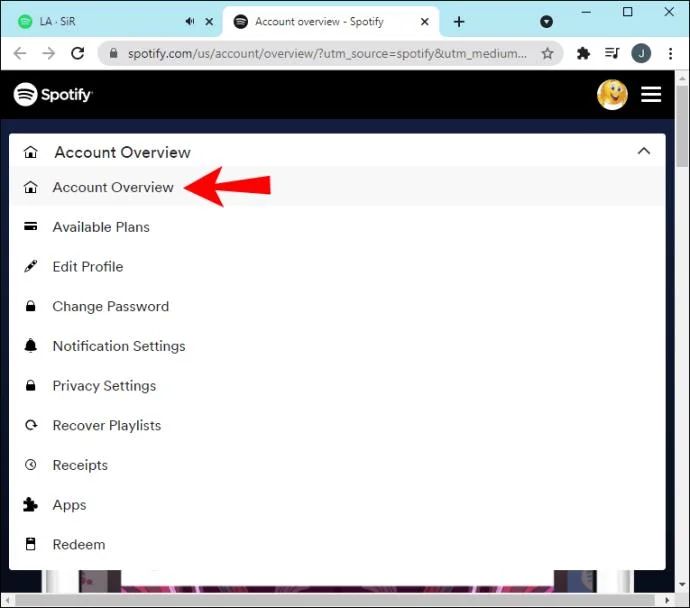Image resolution: width=690 pixels, height=608 pixels.
Task: Open the Extensions puzzle icon
Action: pos(583,53)
